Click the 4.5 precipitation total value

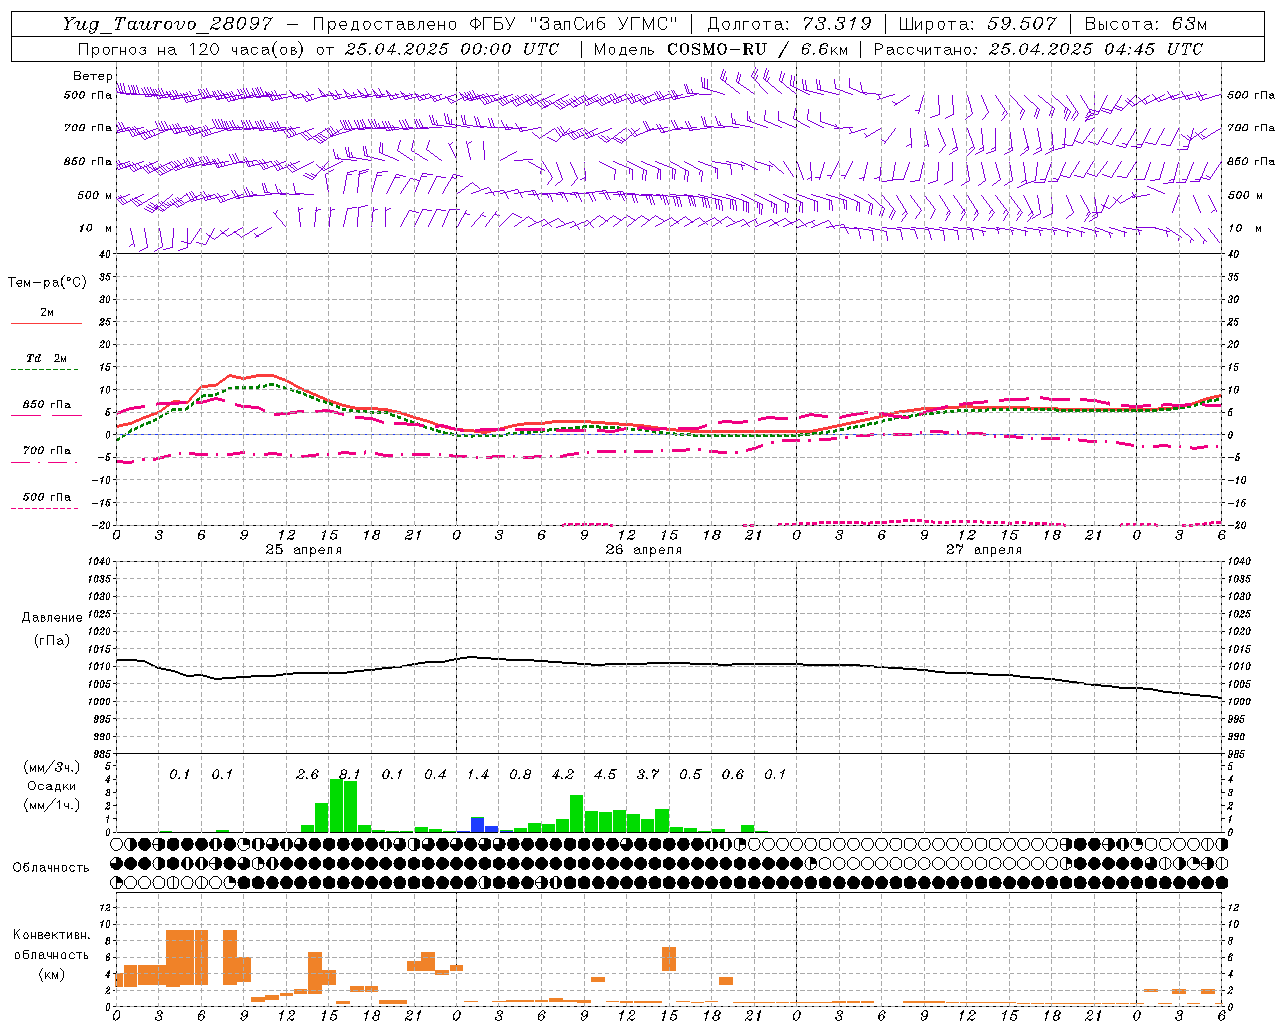605,774
